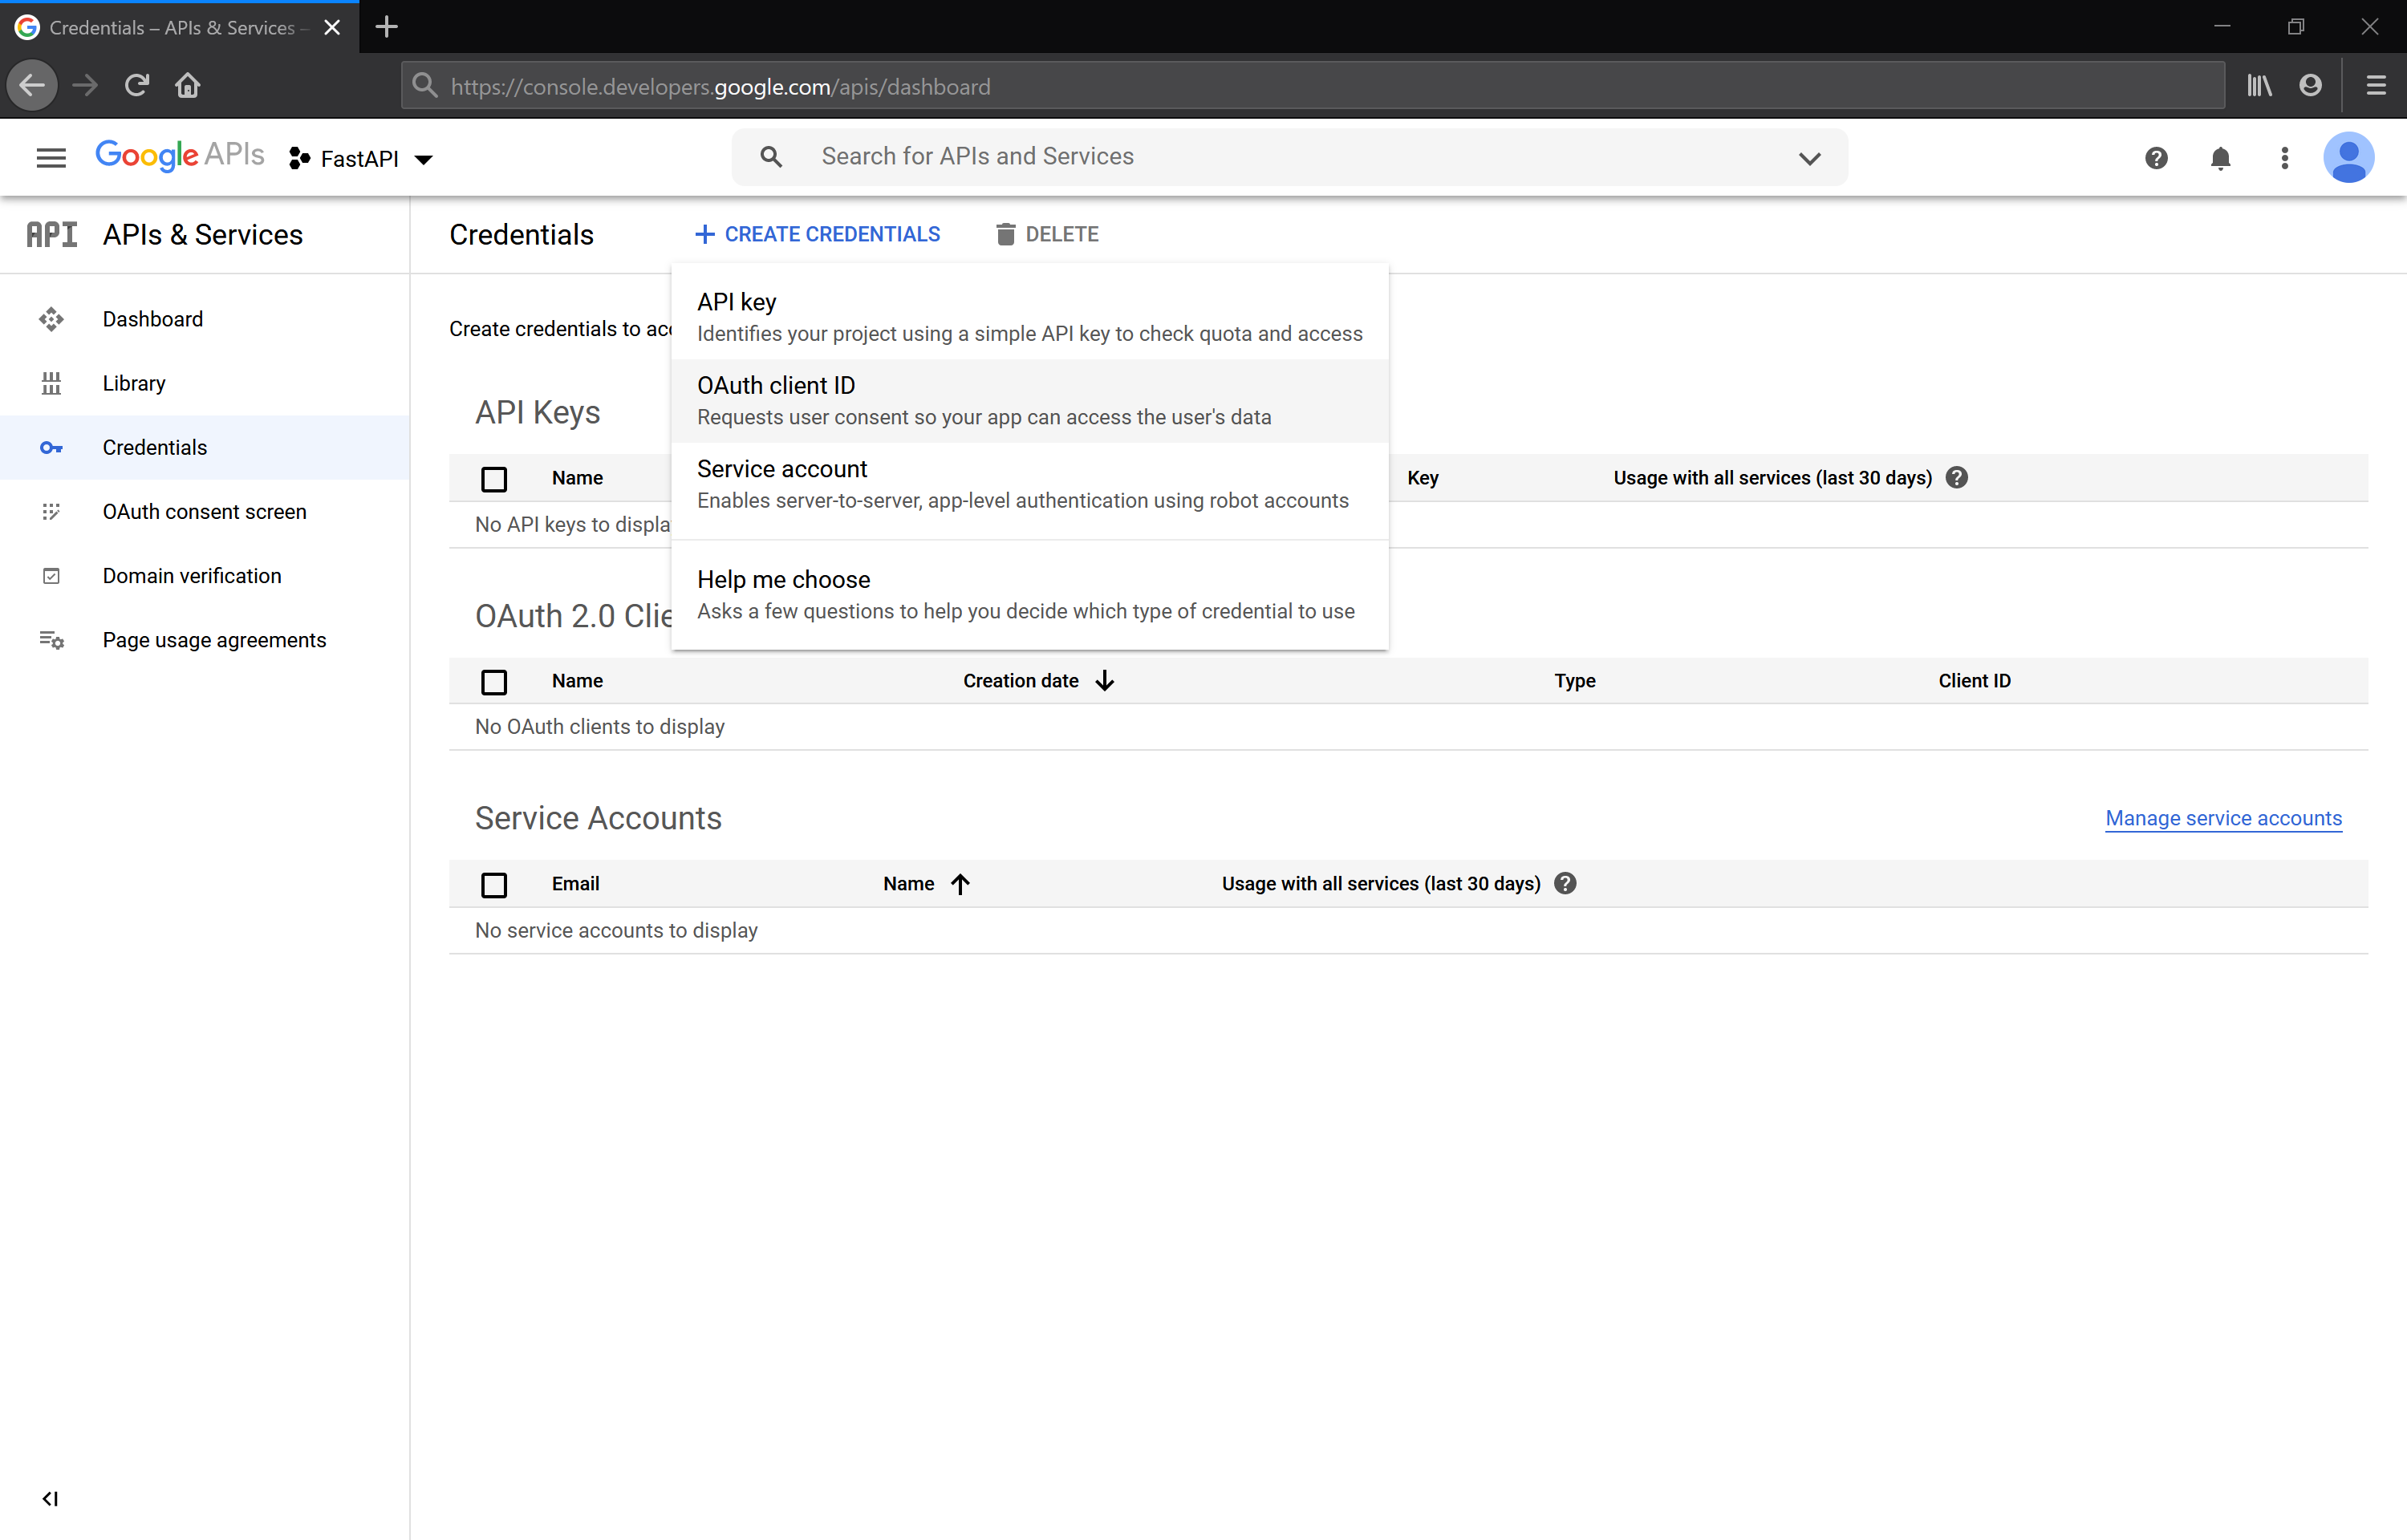This screenshot has width=2407, height=1540.
Task: Check the API Keys select-all checkbox
Action: tap(494, 479)
